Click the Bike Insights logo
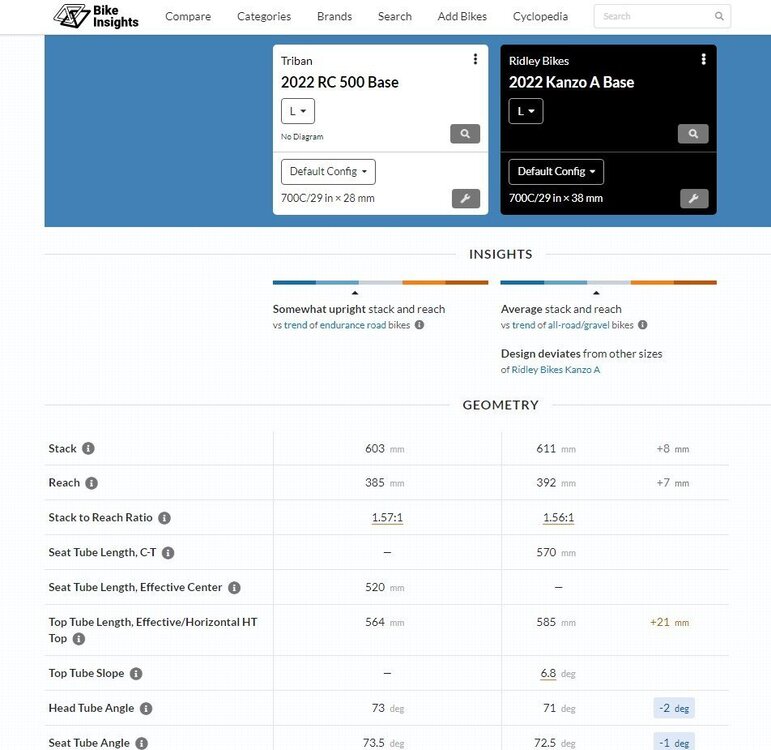The width and height of the screenshot is (771, 750). tap(97, 16)
